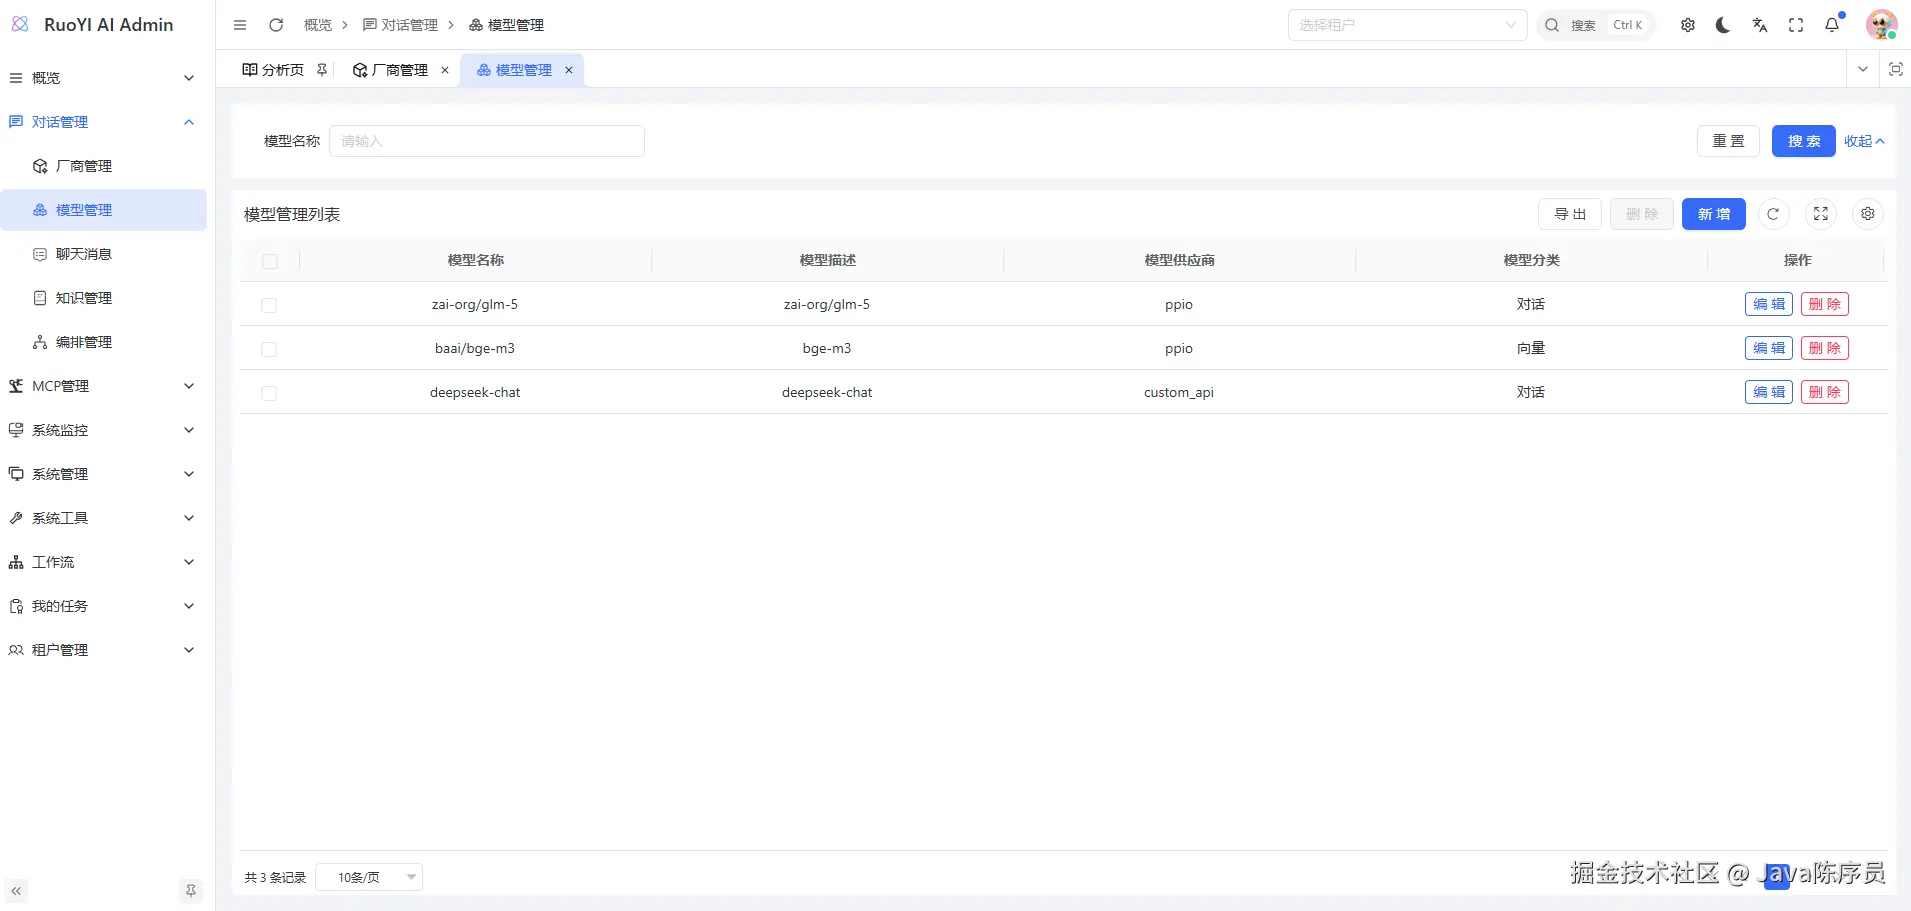Viewport: 1911px width, 911px height.
Task: Select all rows with header checkbox
Action: (270, 261)
